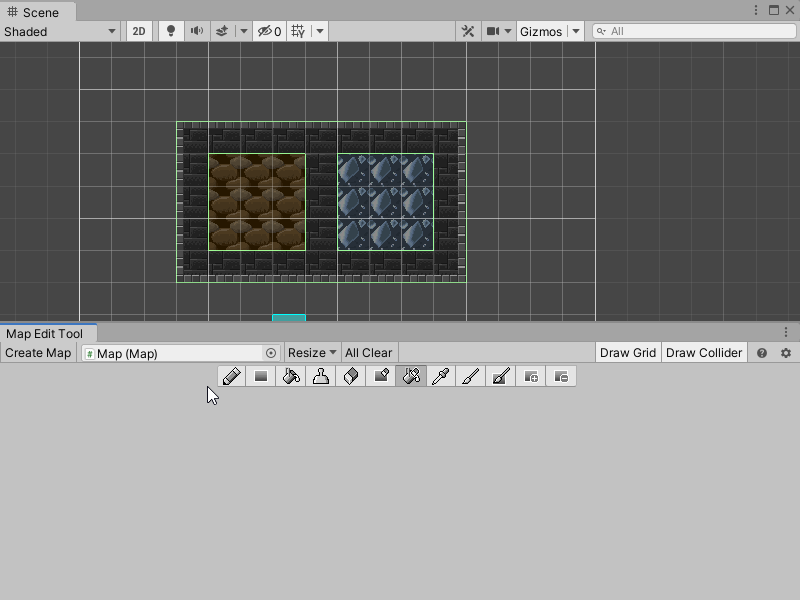This screenshot has height=600, width=800.
Task: Open the Shaded draw mode dropdown
Action: (x=60, y=31)
